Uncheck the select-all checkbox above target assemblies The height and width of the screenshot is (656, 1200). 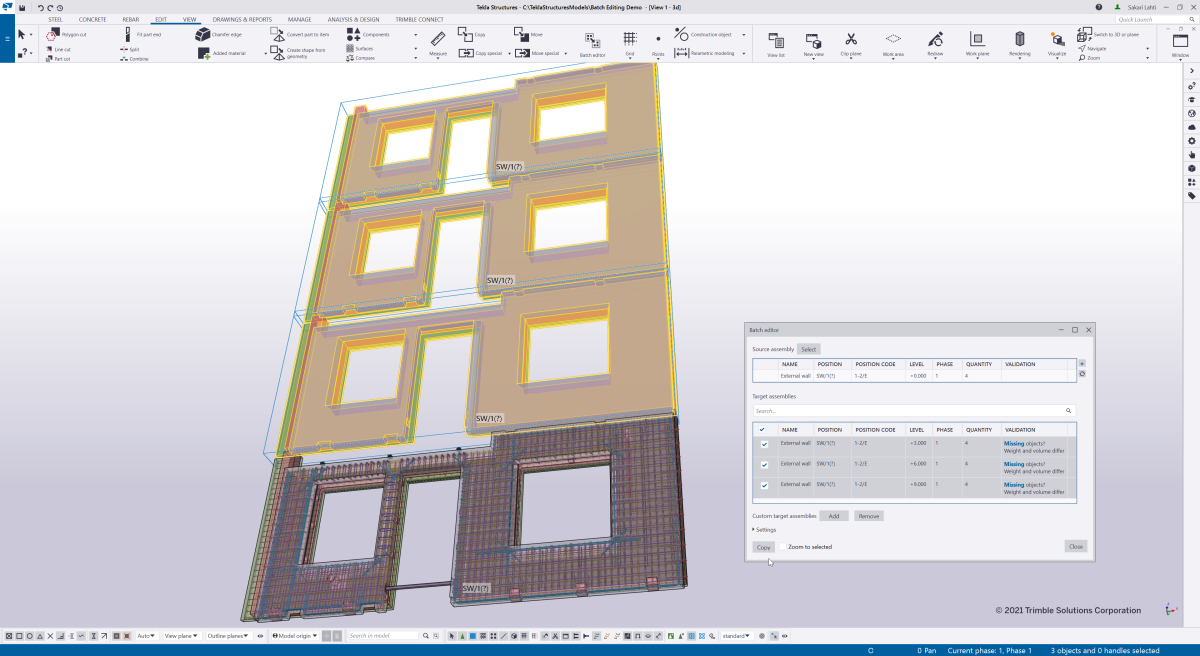(761, 429)
